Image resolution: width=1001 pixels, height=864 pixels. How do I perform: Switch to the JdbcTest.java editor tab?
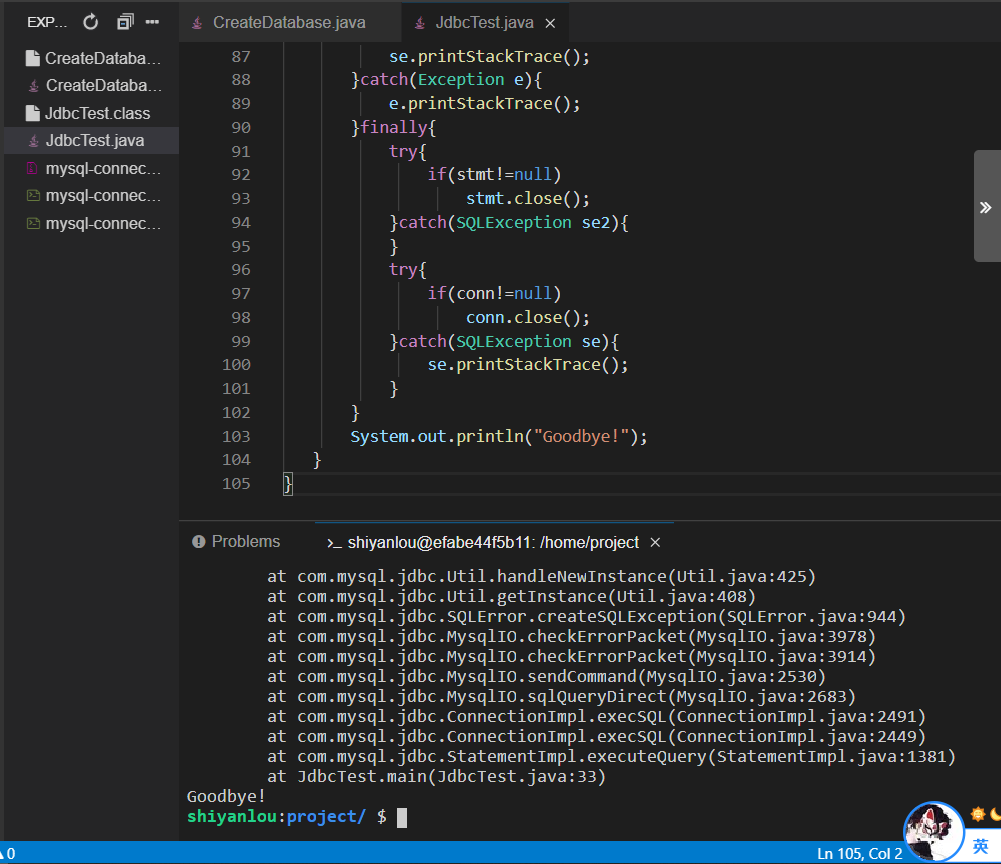[x=485, y=23]
